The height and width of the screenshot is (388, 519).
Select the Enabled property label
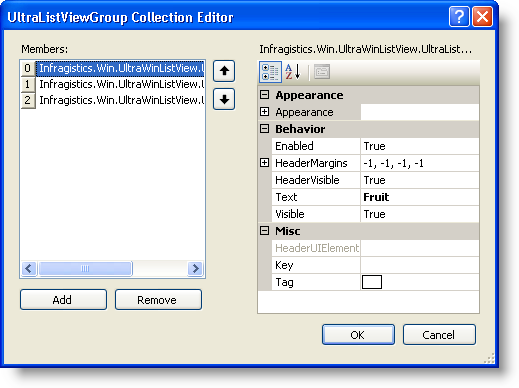pos(316,146)
